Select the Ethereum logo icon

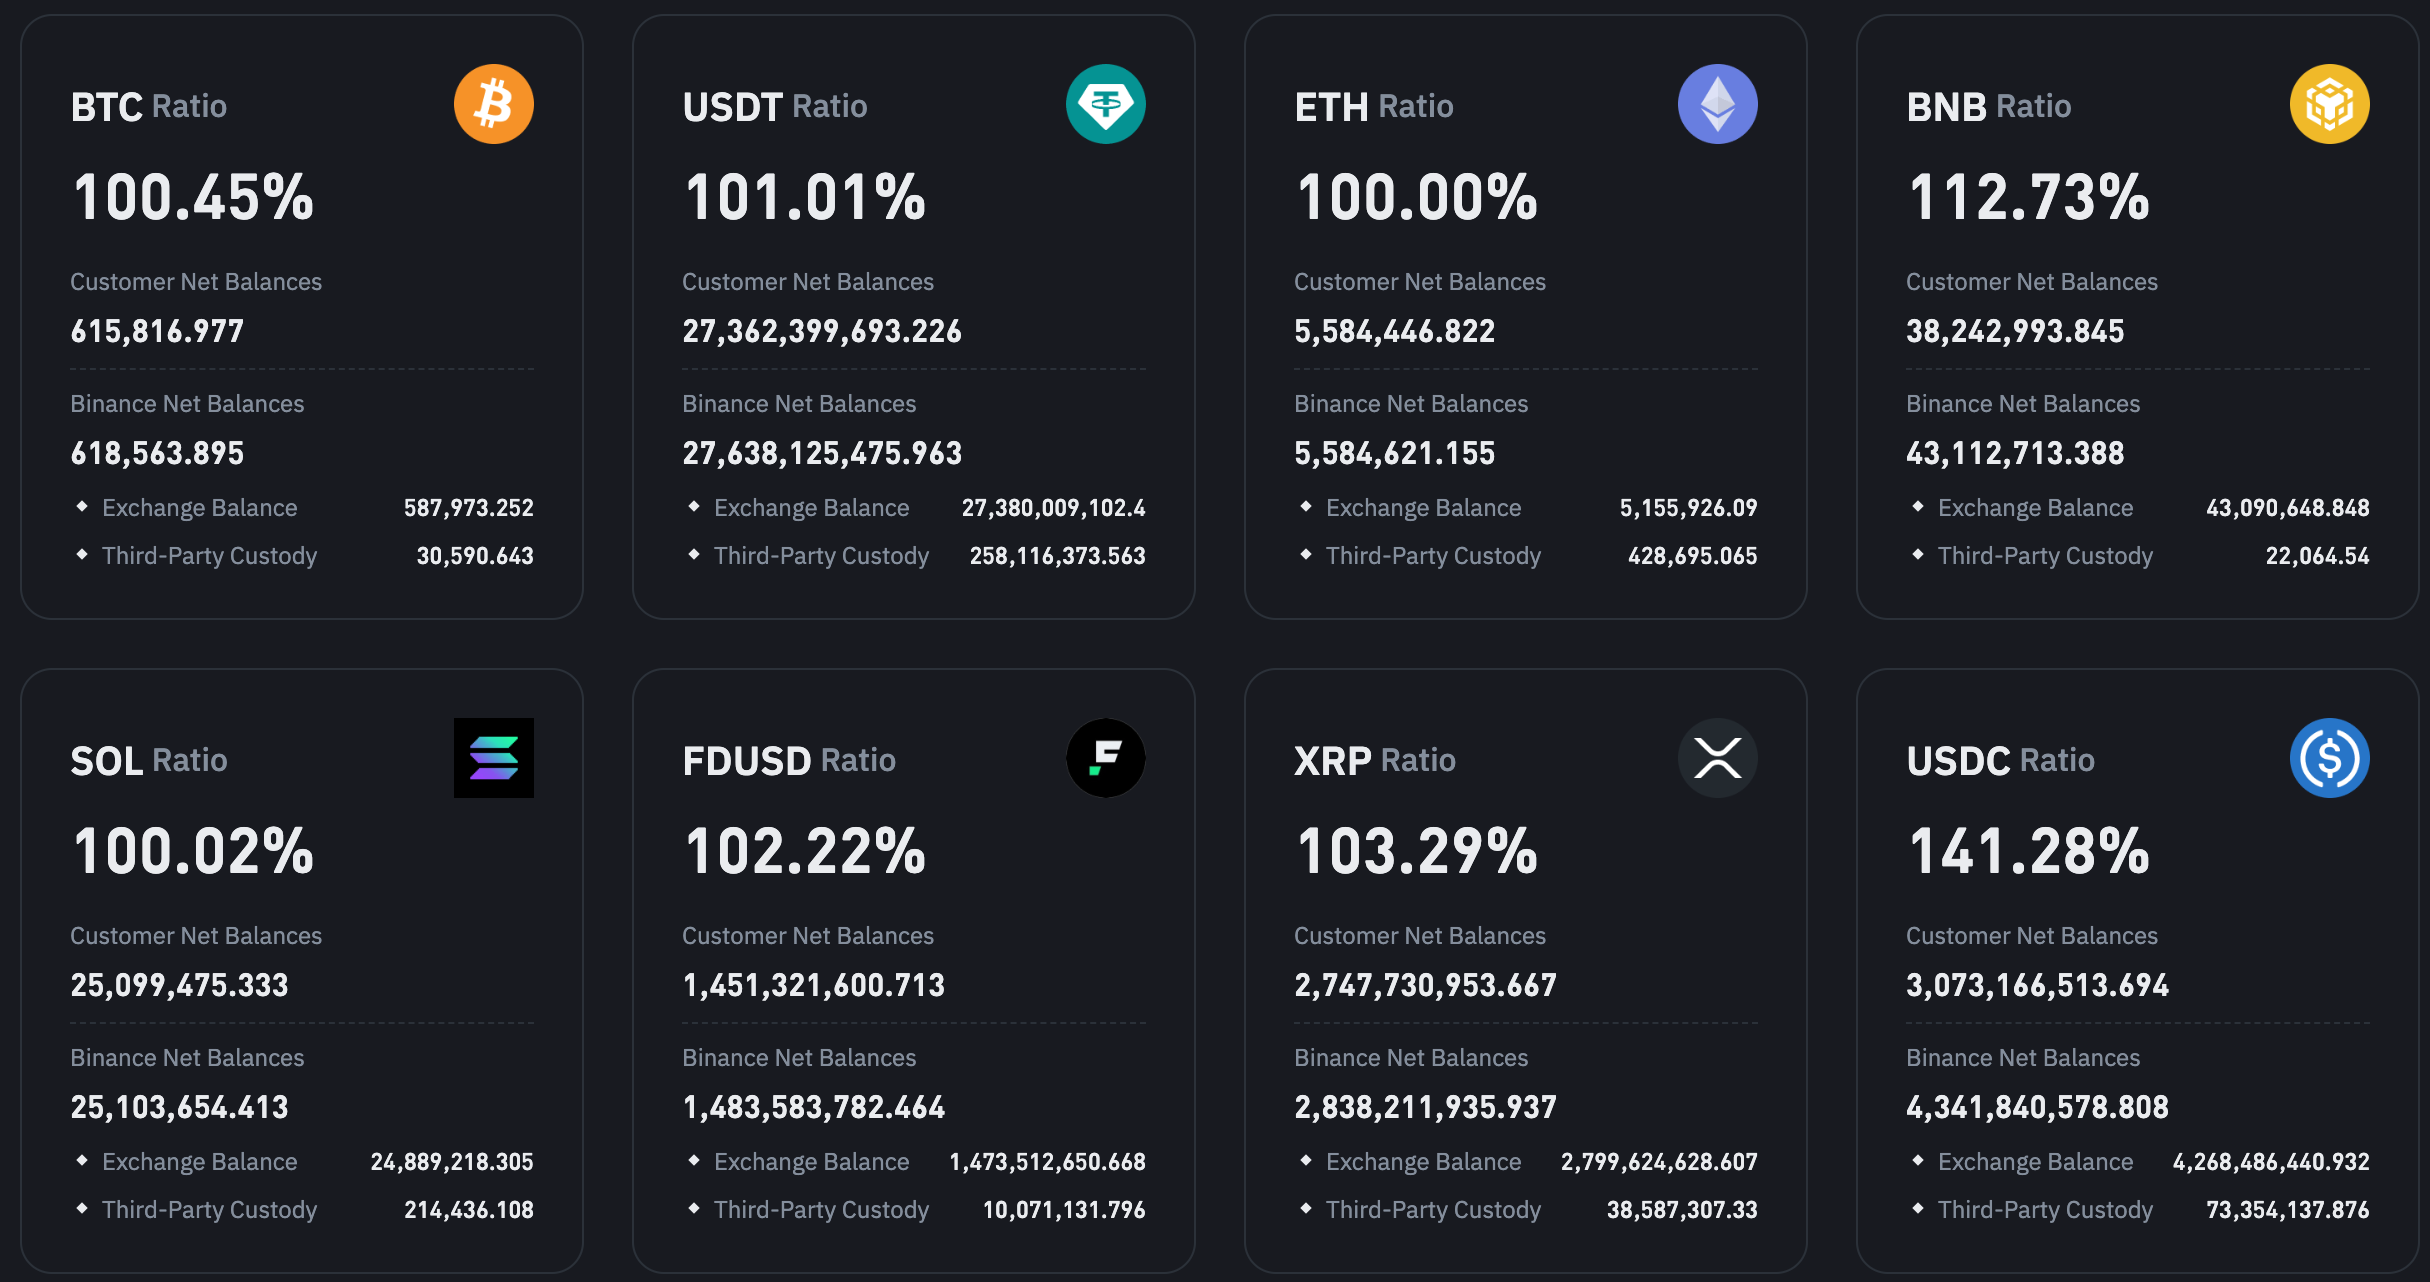1718,103
